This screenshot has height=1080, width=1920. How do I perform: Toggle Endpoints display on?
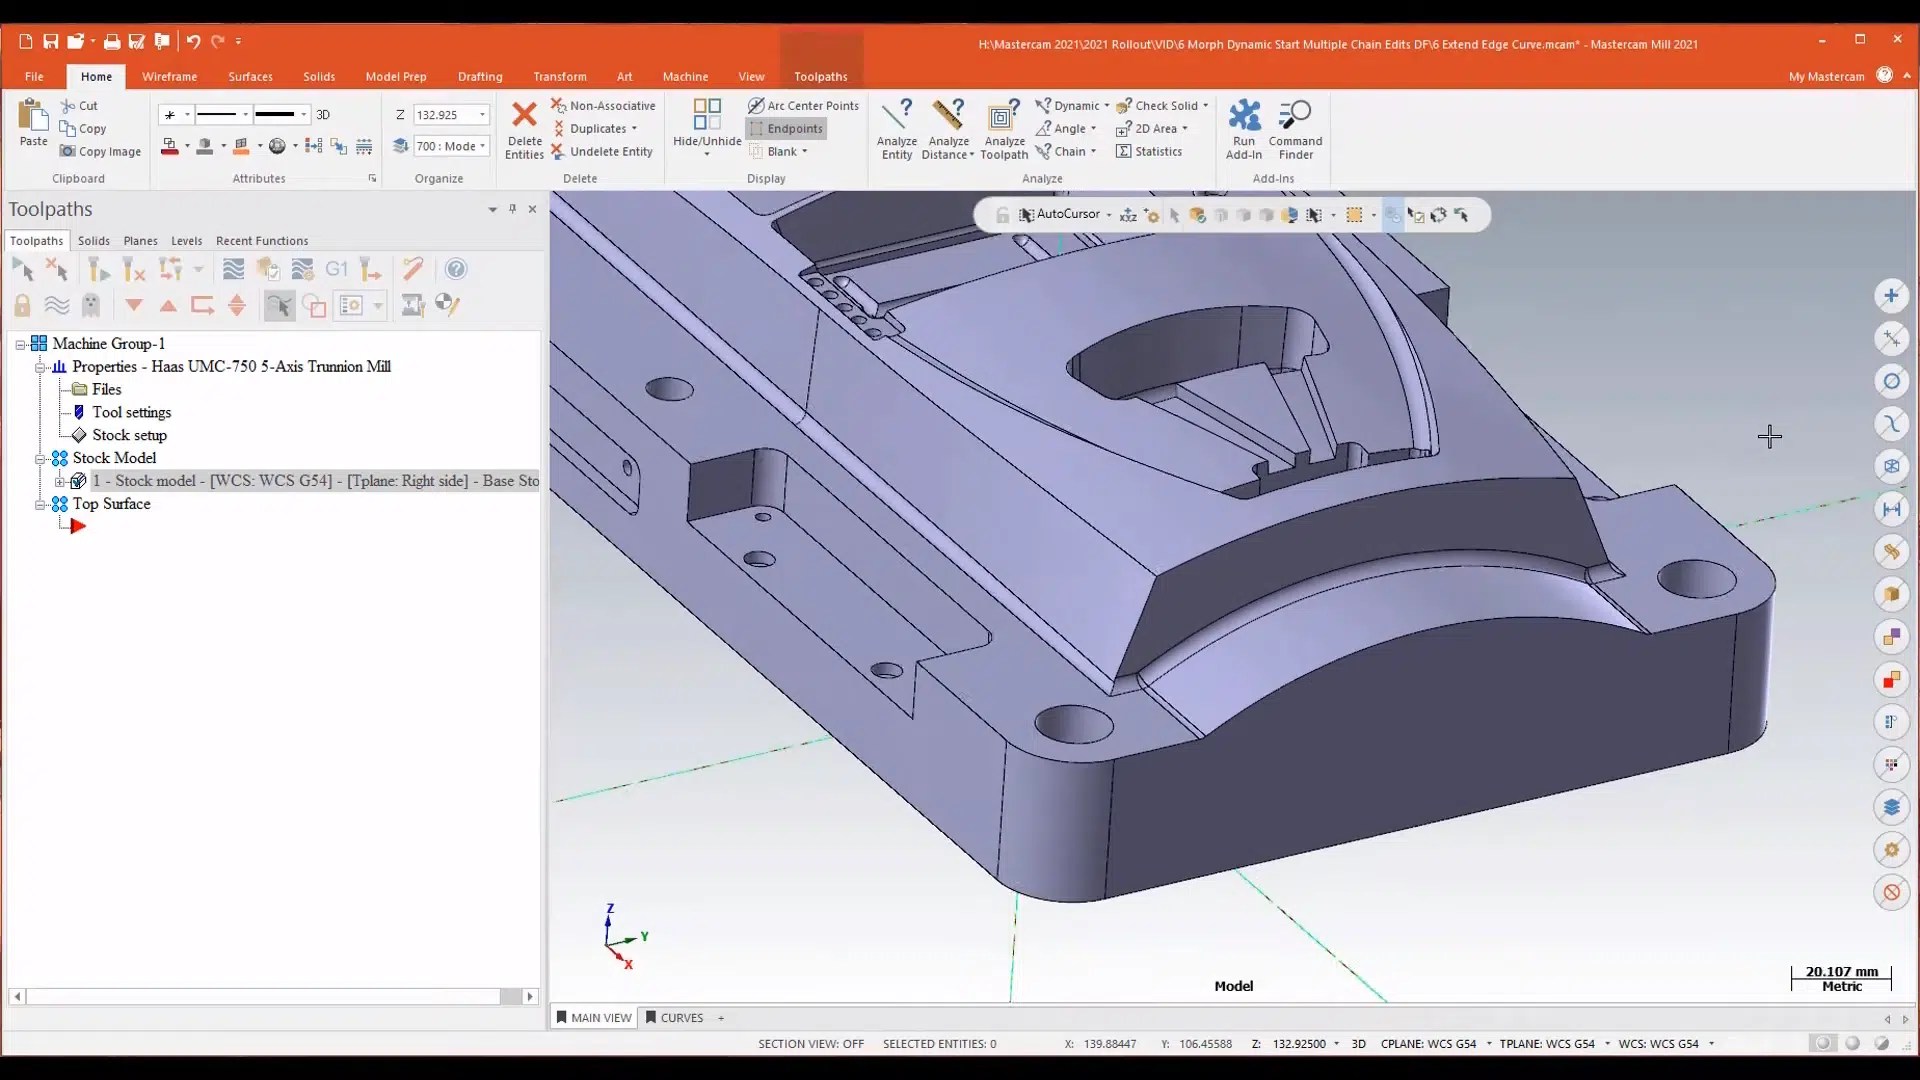click(x=786, y=129)
